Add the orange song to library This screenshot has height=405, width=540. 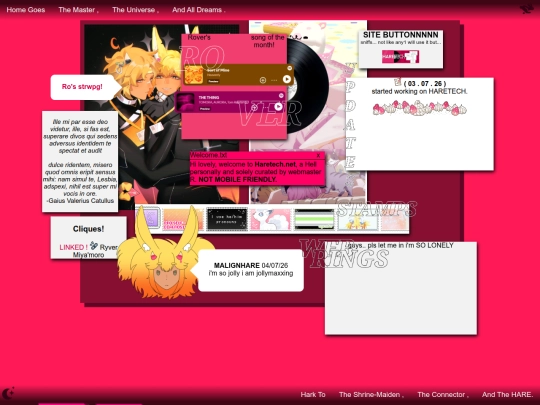point(263,80)
